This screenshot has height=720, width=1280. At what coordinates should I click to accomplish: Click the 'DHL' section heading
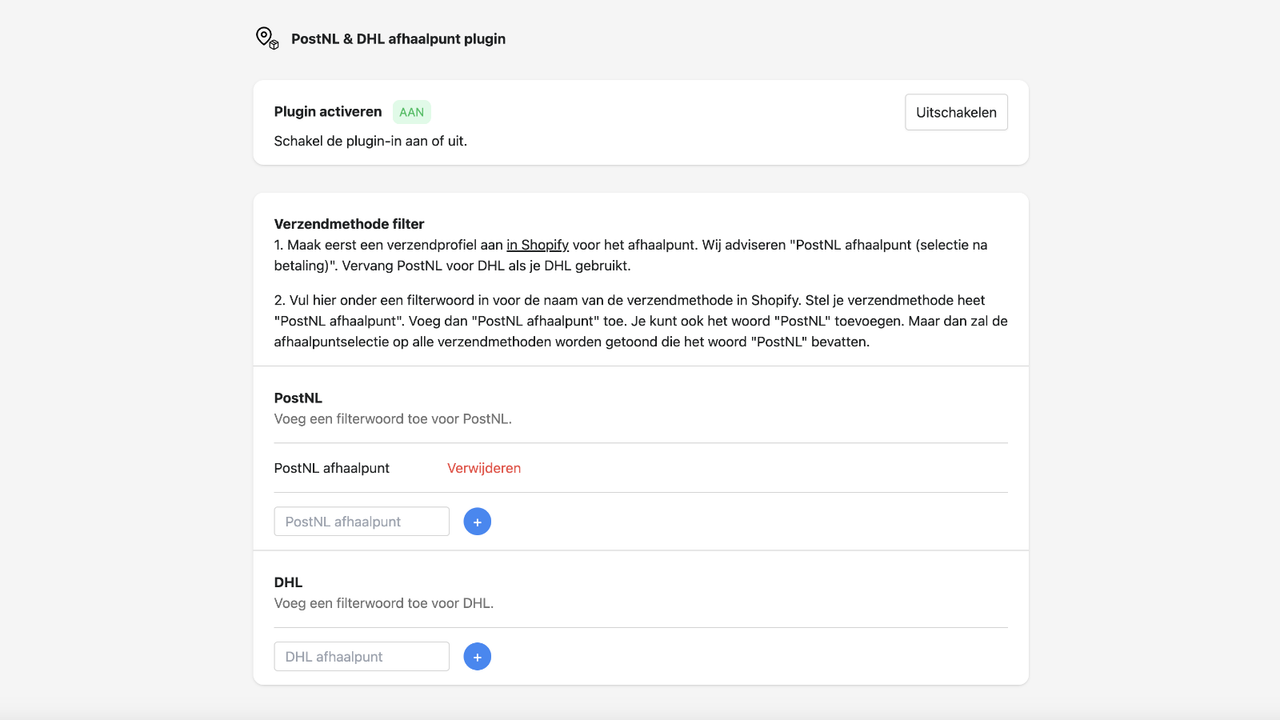[288, 582]
